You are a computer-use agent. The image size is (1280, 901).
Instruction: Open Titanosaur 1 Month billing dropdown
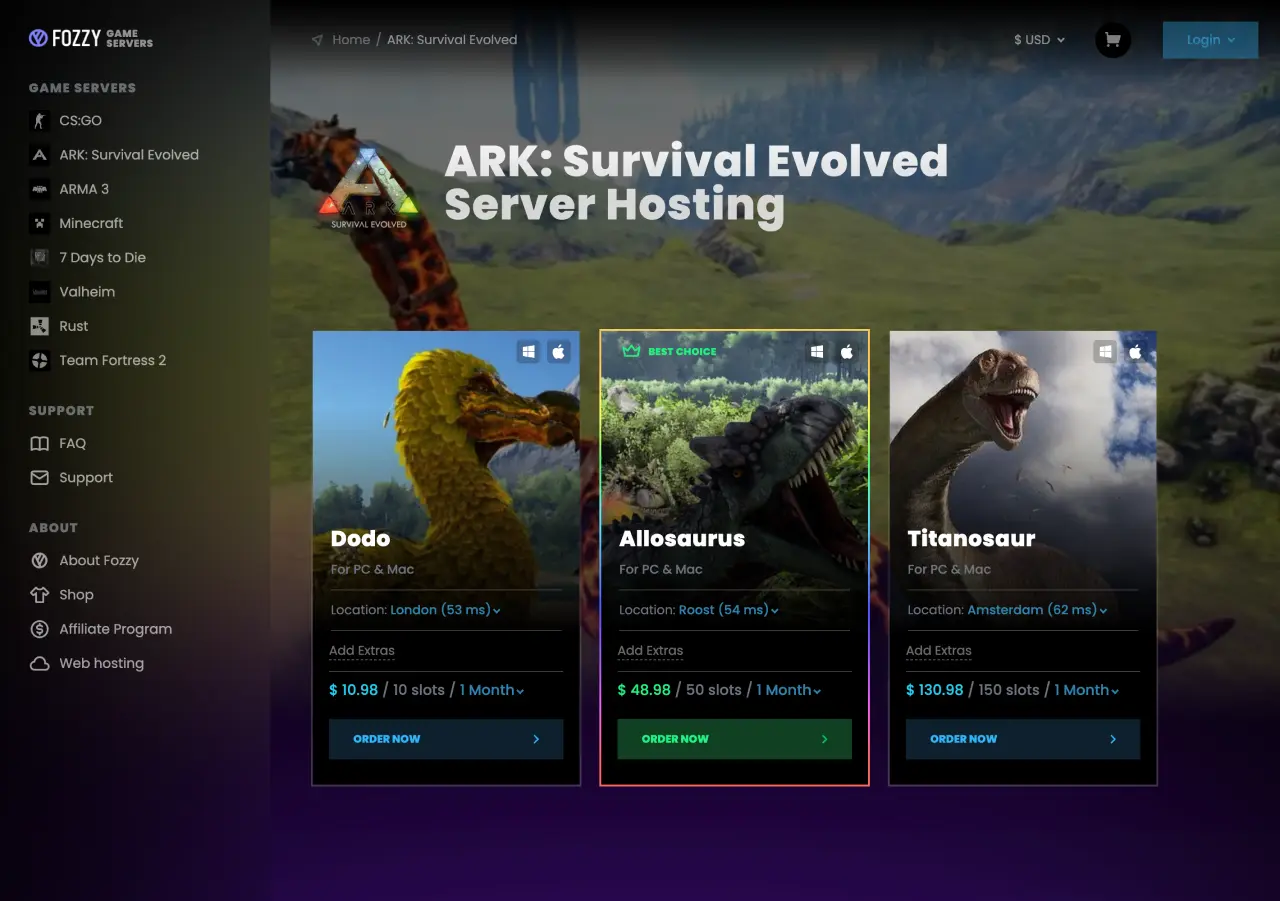(1086, 690)
